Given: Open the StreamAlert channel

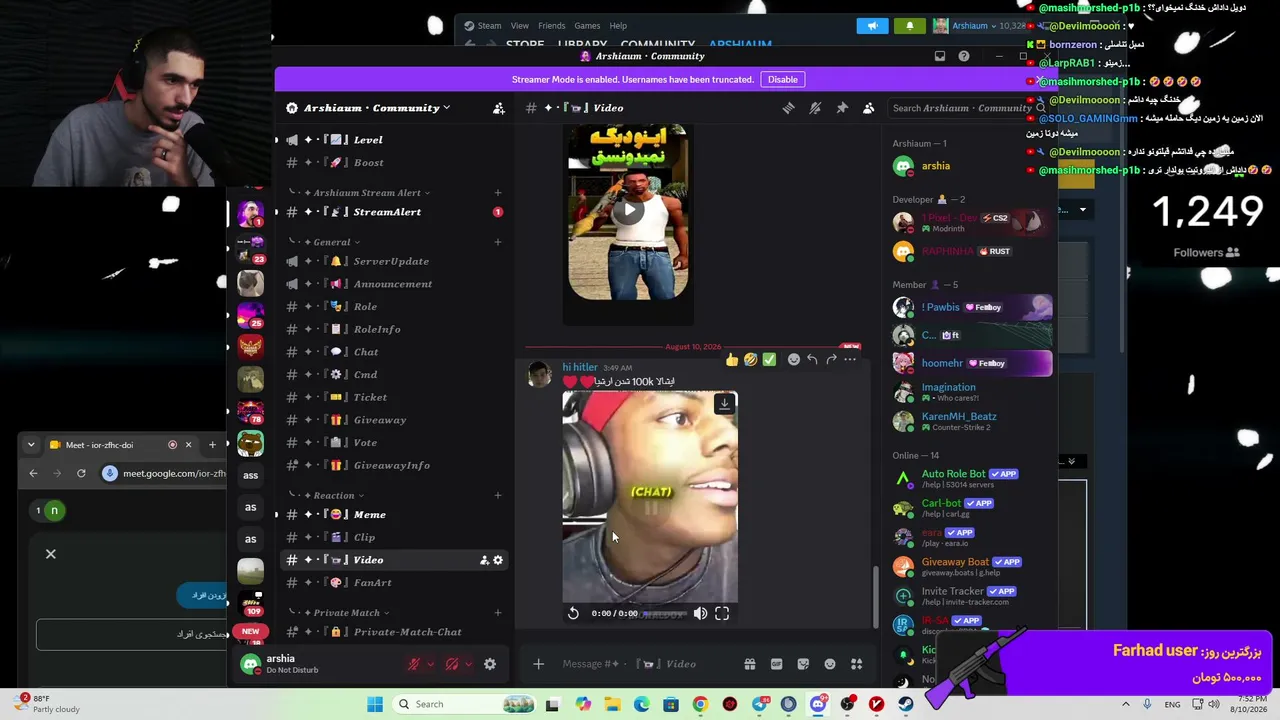Looking at the screenshot, I should [x=393, y=212].
